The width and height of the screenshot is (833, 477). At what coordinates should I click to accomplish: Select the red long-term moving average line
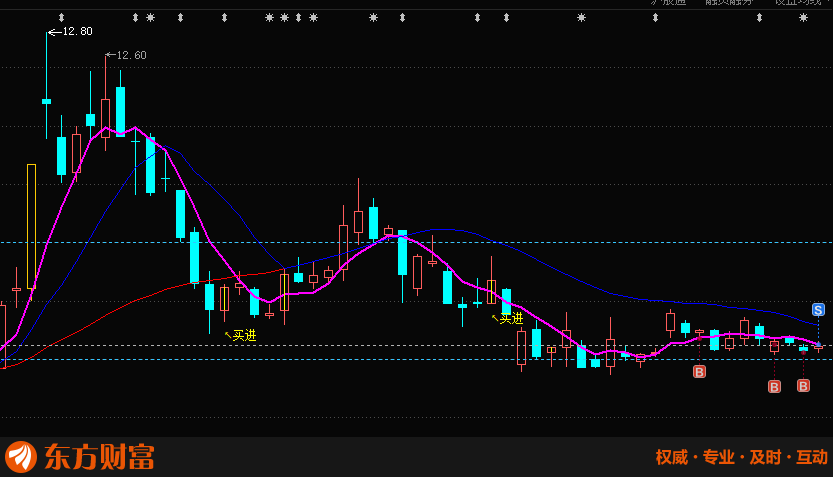pyautogui.click(x=133, y=301)
